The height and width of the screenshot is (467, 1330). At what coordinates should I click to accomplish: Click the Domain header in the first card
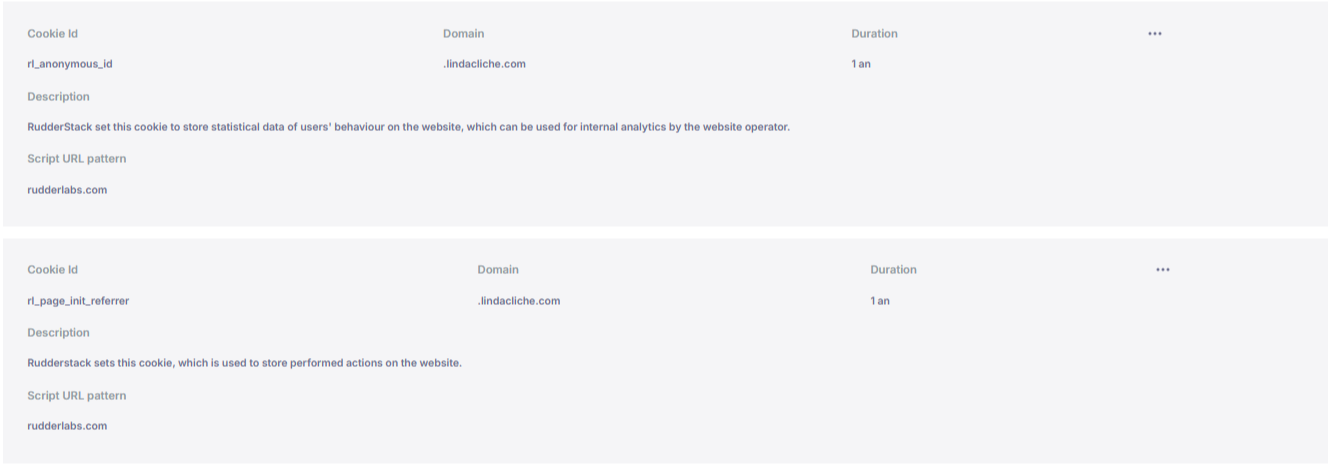pyautogui.click(x=463, y=34)
